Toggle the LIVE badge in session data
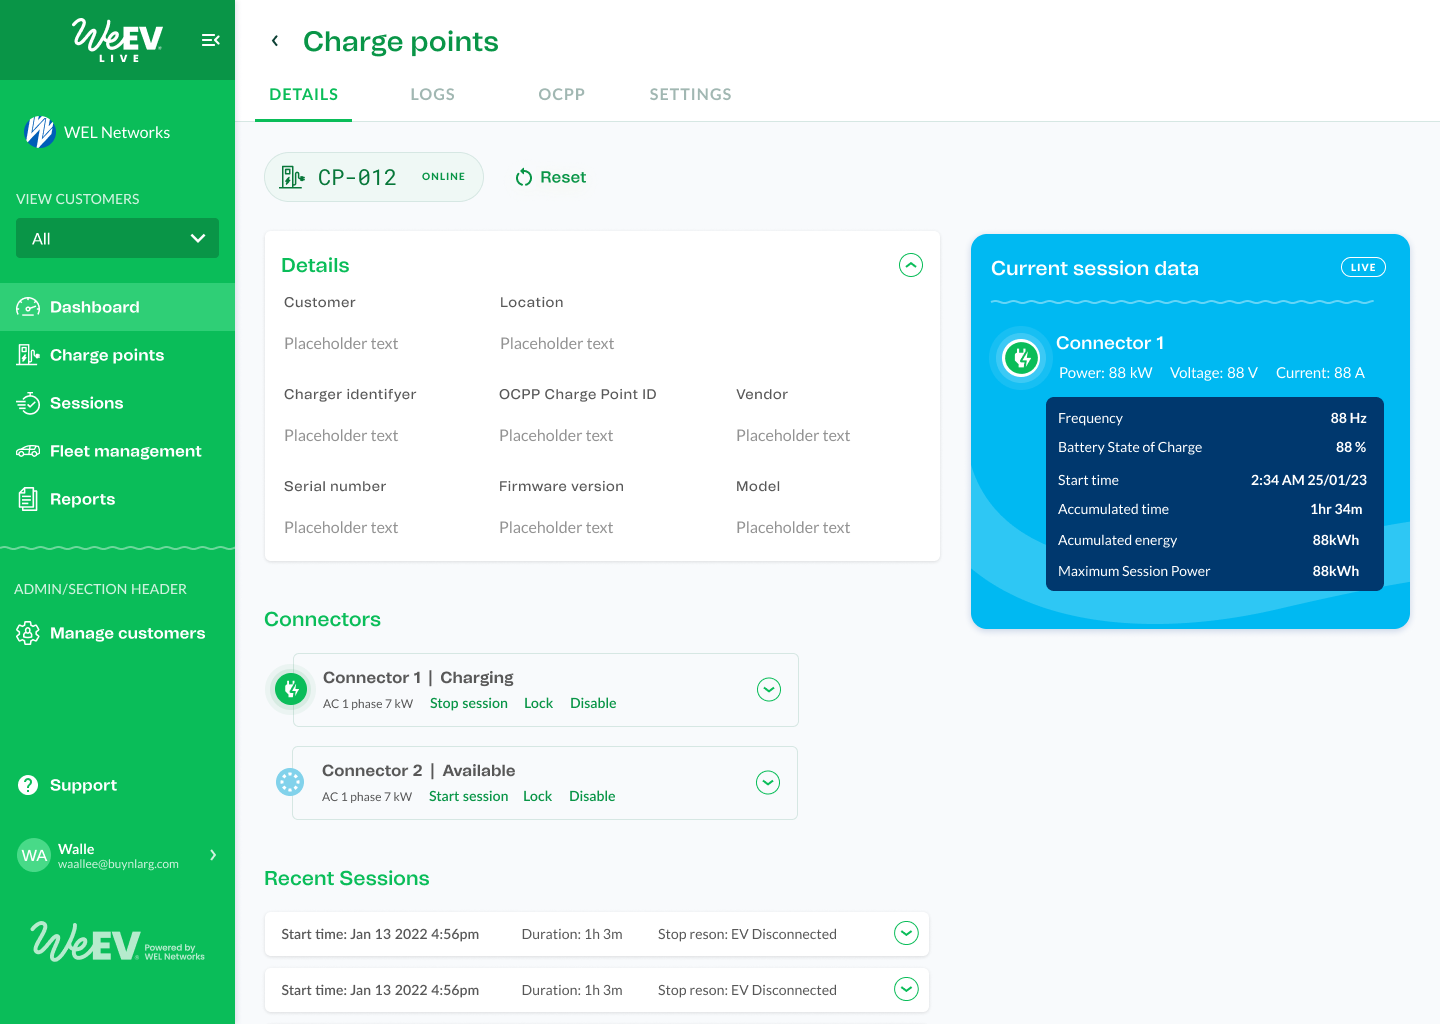The width and height of the screenshot is (1440, 1024). pos(1362,267)
